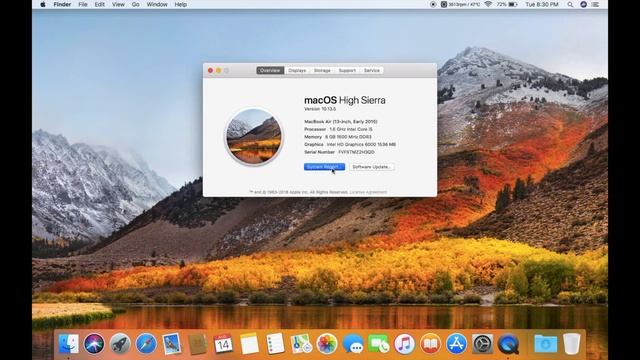Screen dimensions: 640x360
Task: Open Reminders list icon in Dock
Action: pos(275,343)
